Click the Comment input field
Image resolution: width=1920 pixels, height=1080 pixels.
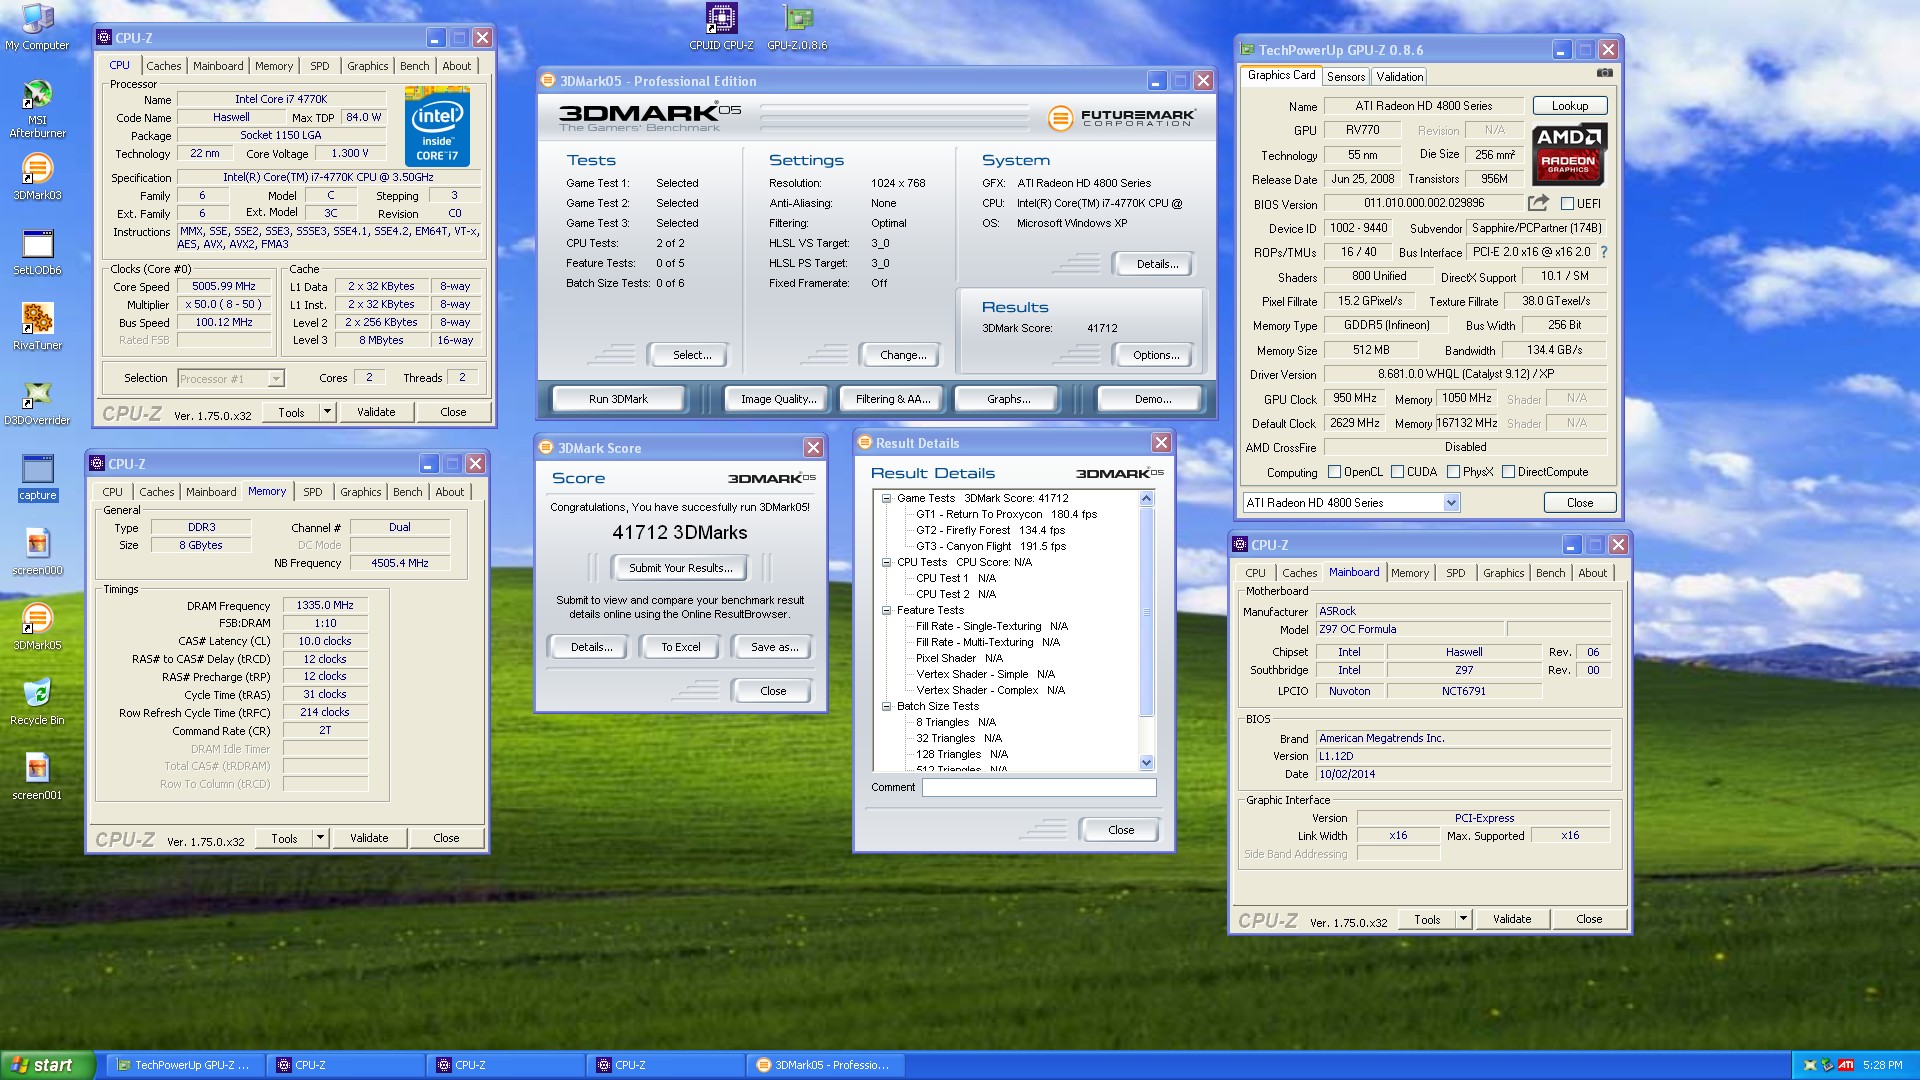click(x=1039, y=788)
